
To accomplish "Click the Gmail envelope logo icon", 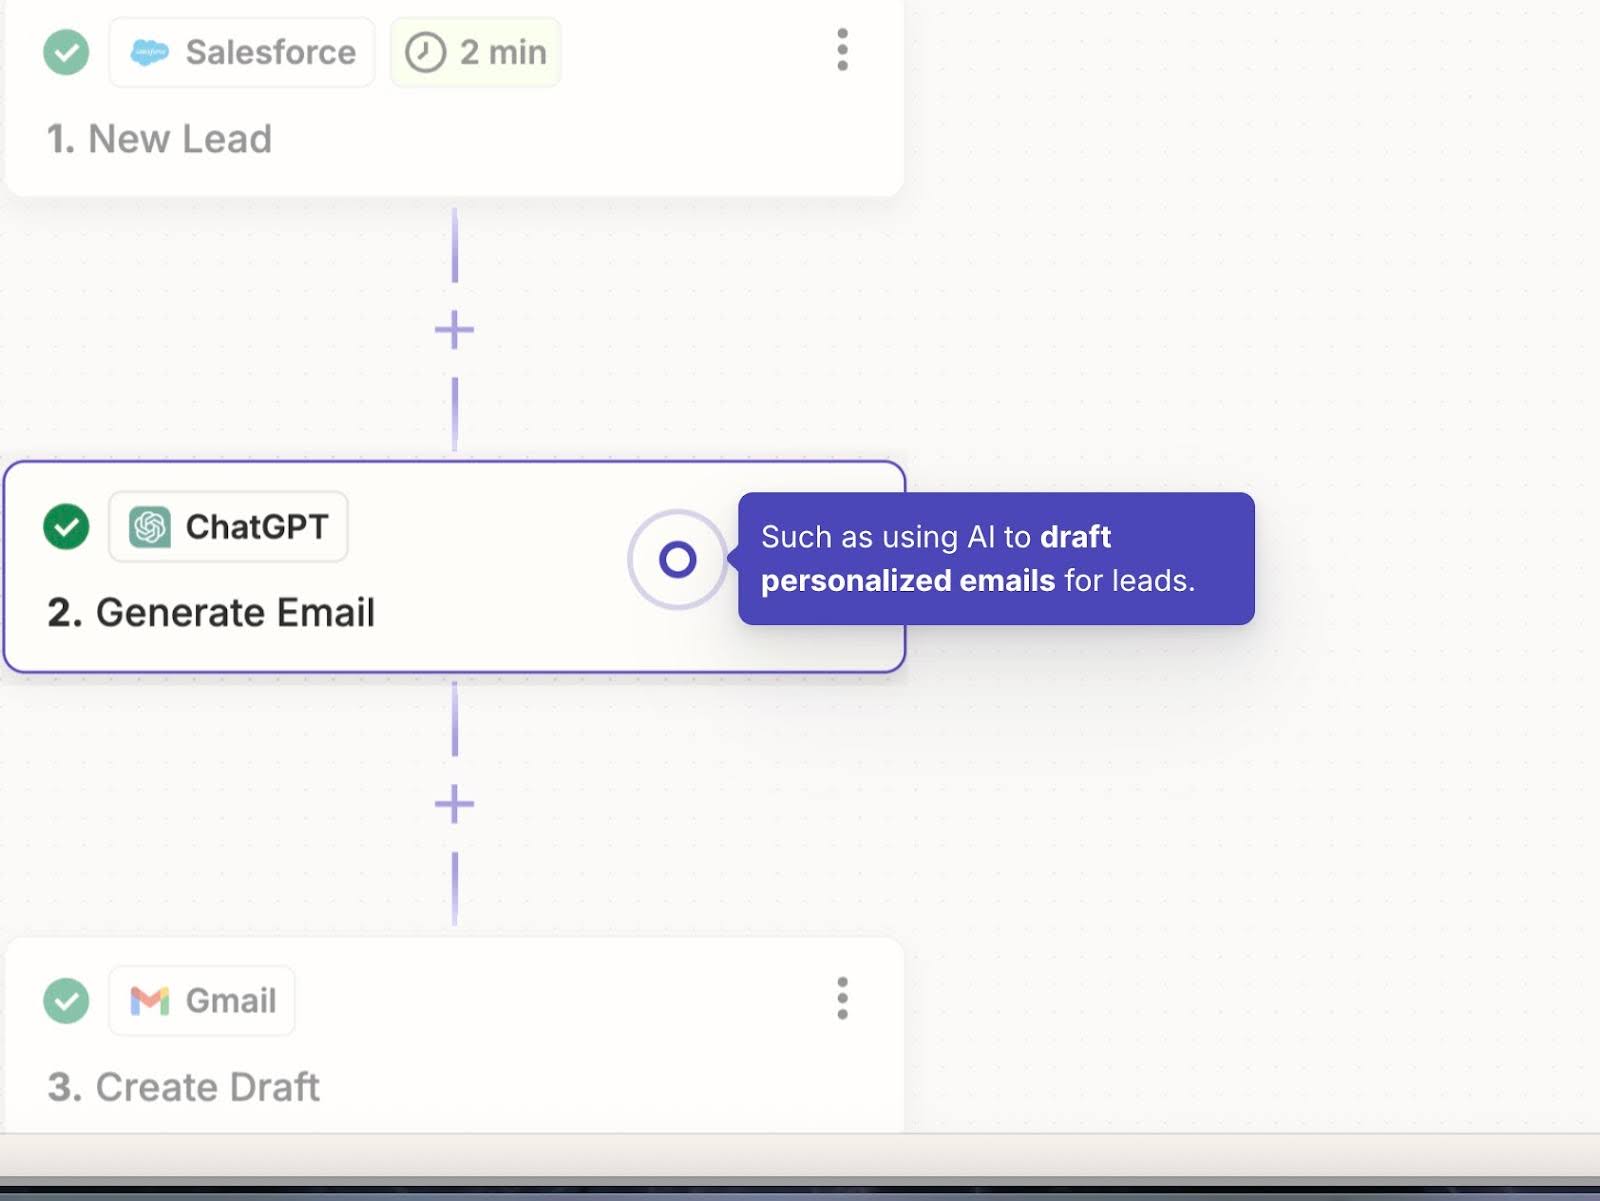I will [x=150, y=1000].
